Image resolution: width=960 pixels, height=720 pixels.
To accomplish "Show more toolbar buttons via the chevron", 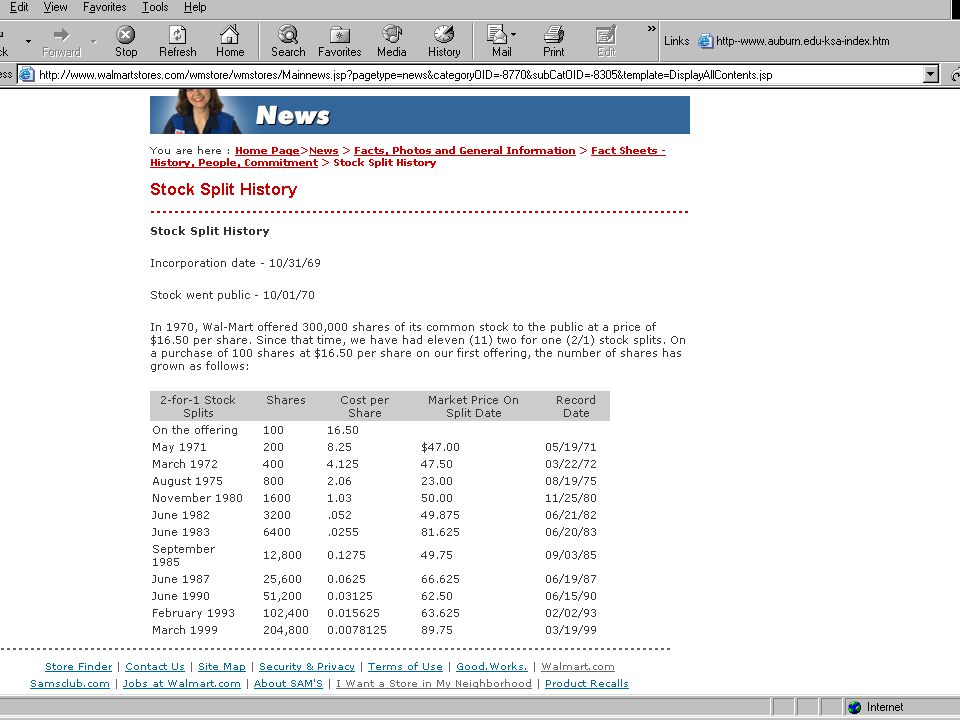I will 651,29.
